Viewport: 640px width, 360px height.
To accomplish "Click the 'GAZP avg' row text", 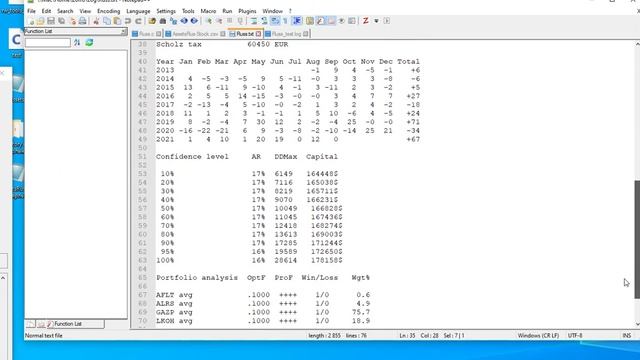I will tap(174, 312).
